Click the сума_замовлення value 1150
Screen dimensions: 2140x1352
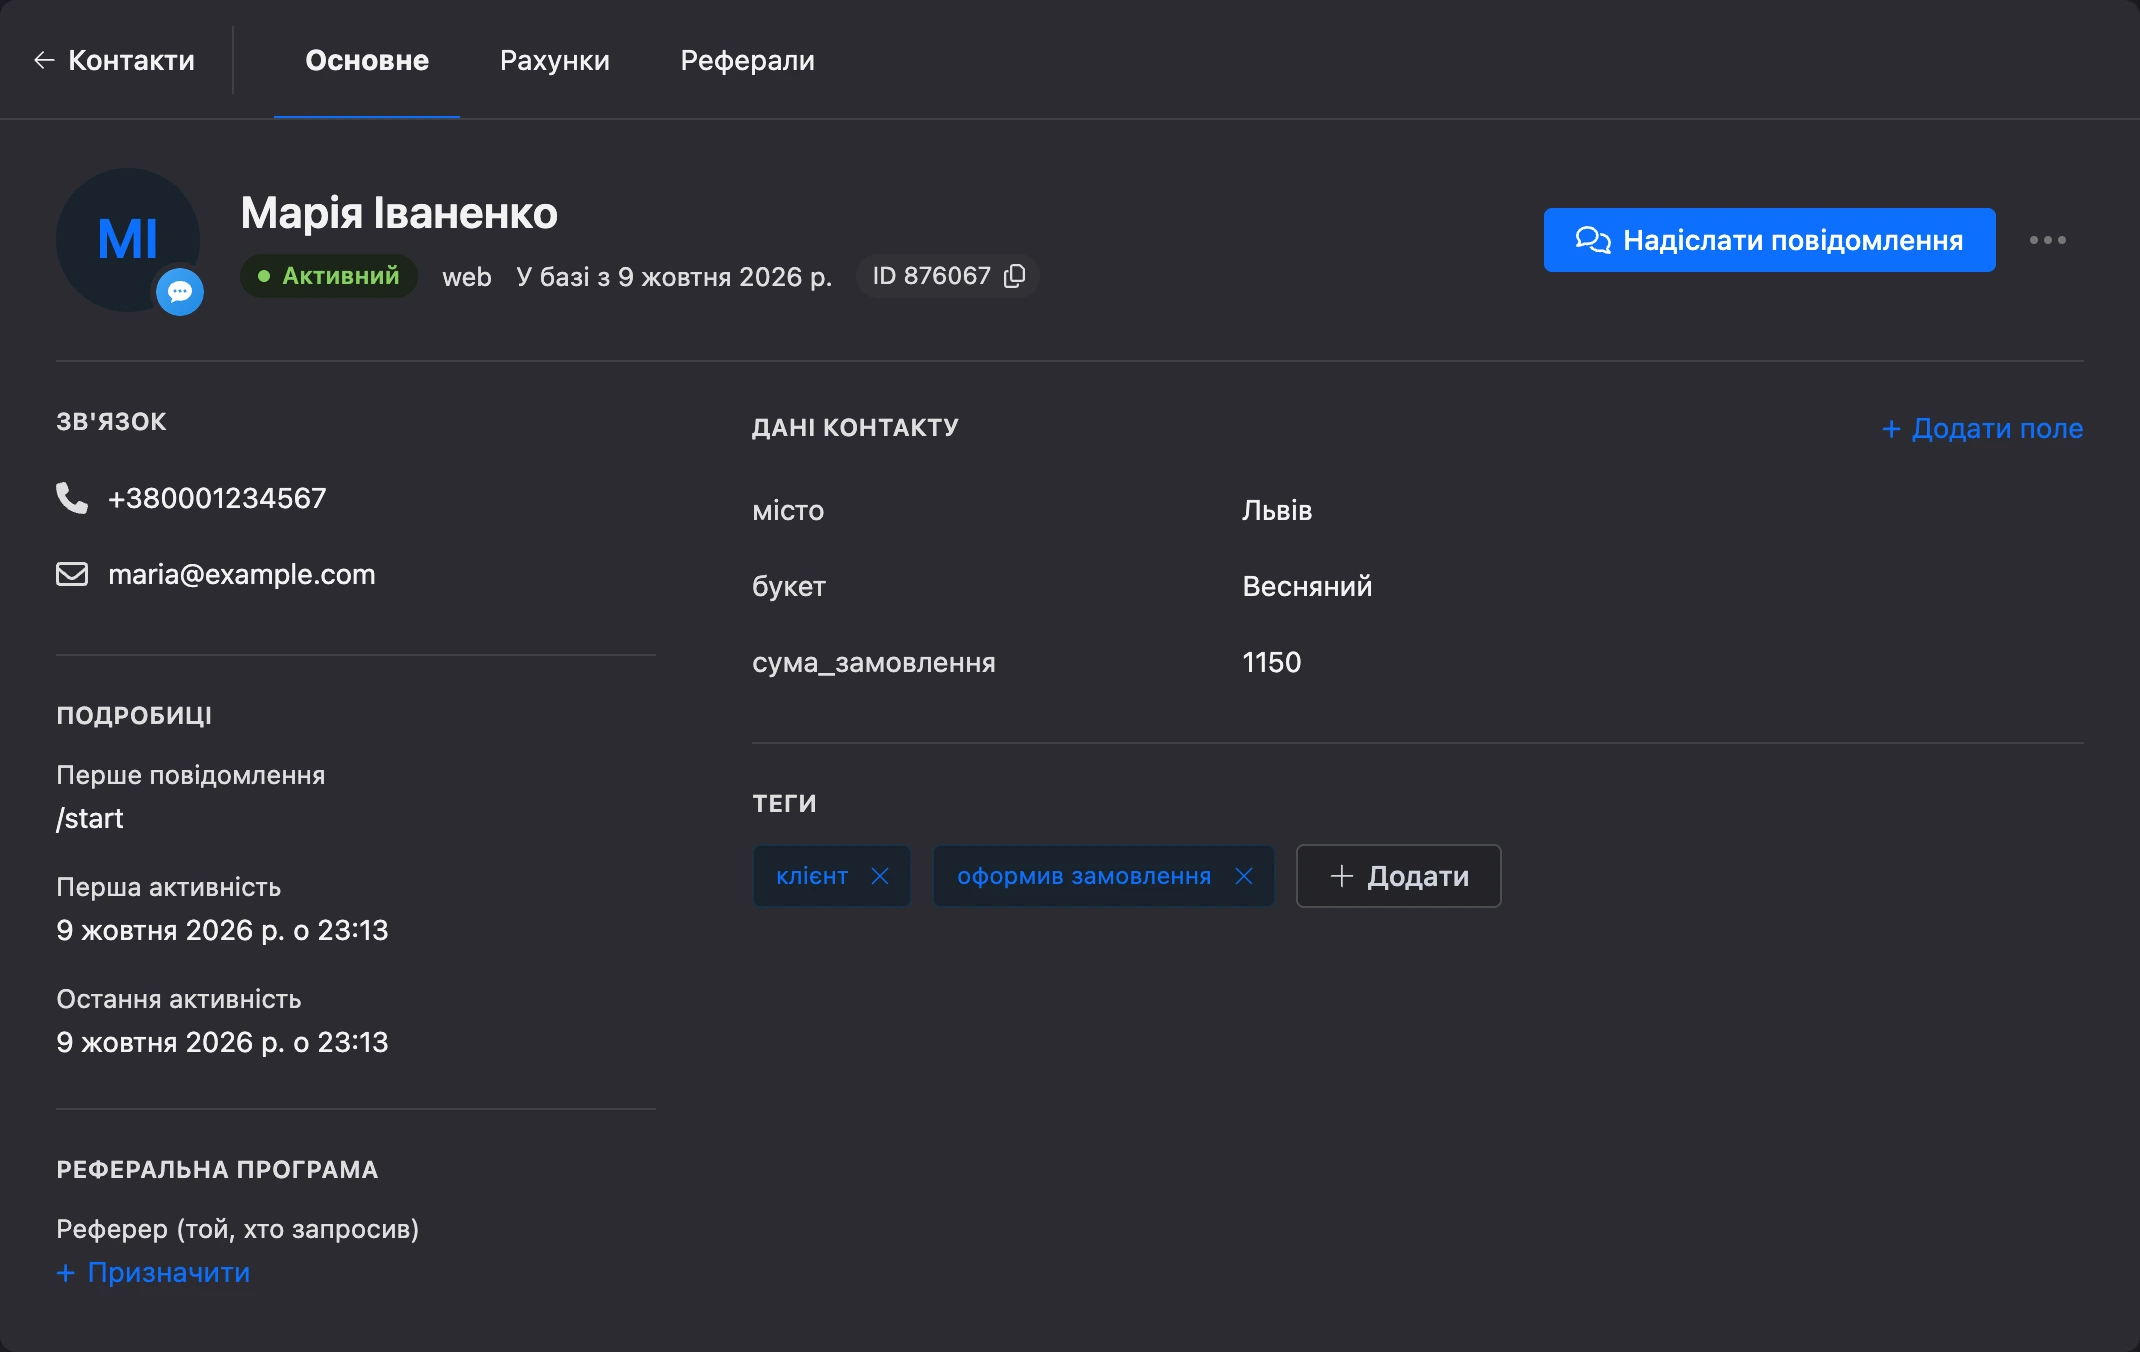click(x=1271, y=662)
